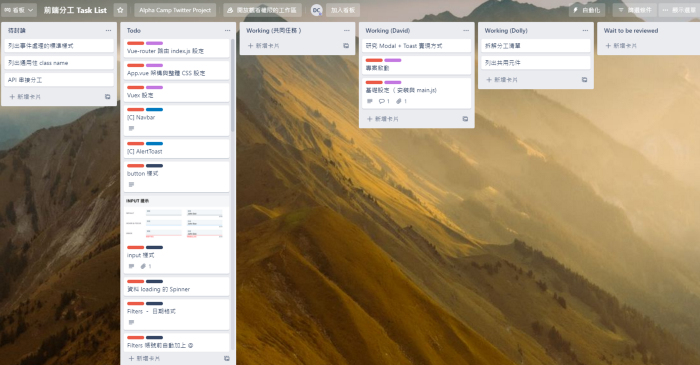Screen dimensions: 700x365
Task: Open the API 串接分工 card
Action: pos(59,80)
